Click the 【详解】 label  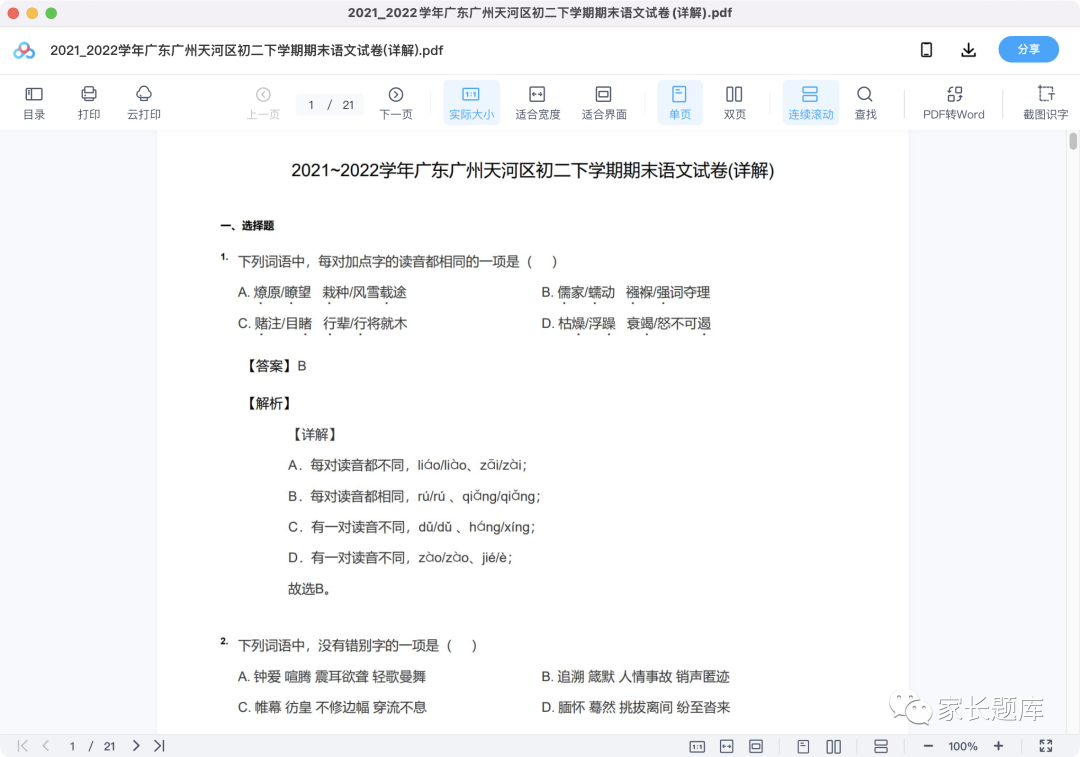tap(314, 435)
